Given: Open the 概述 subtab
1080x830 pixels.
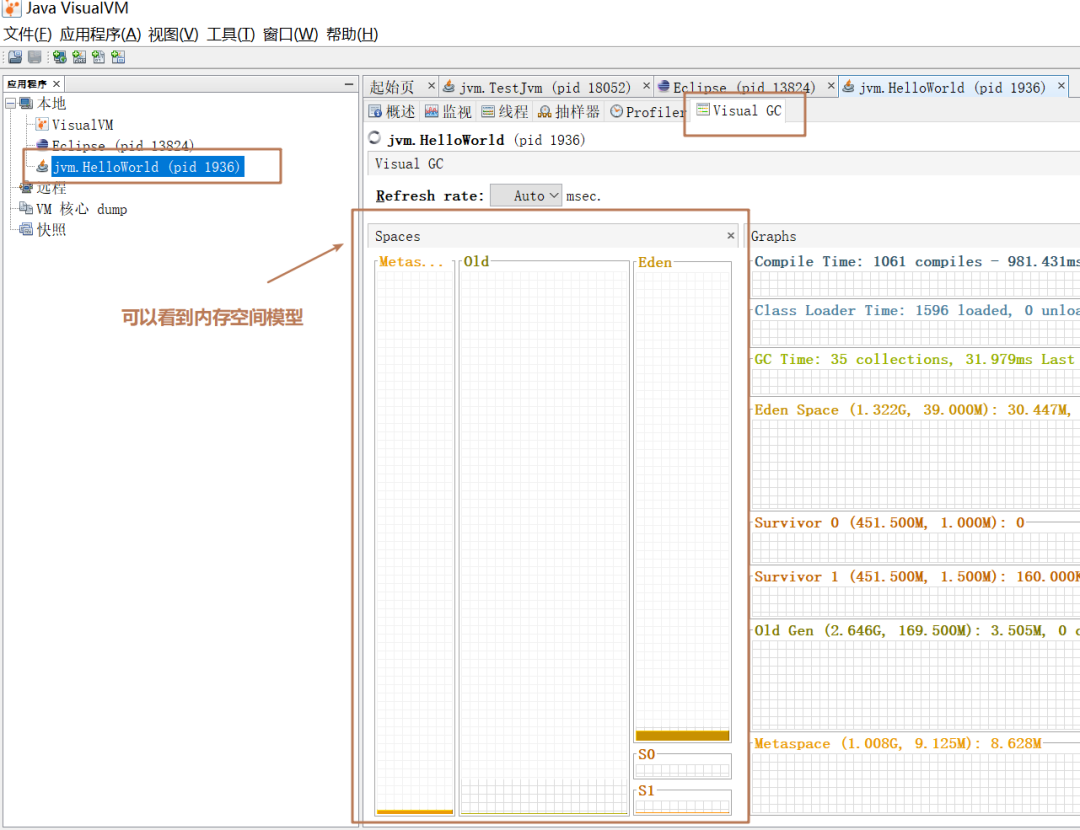Looking at the screenshot, I should click(x=392, y=112).
